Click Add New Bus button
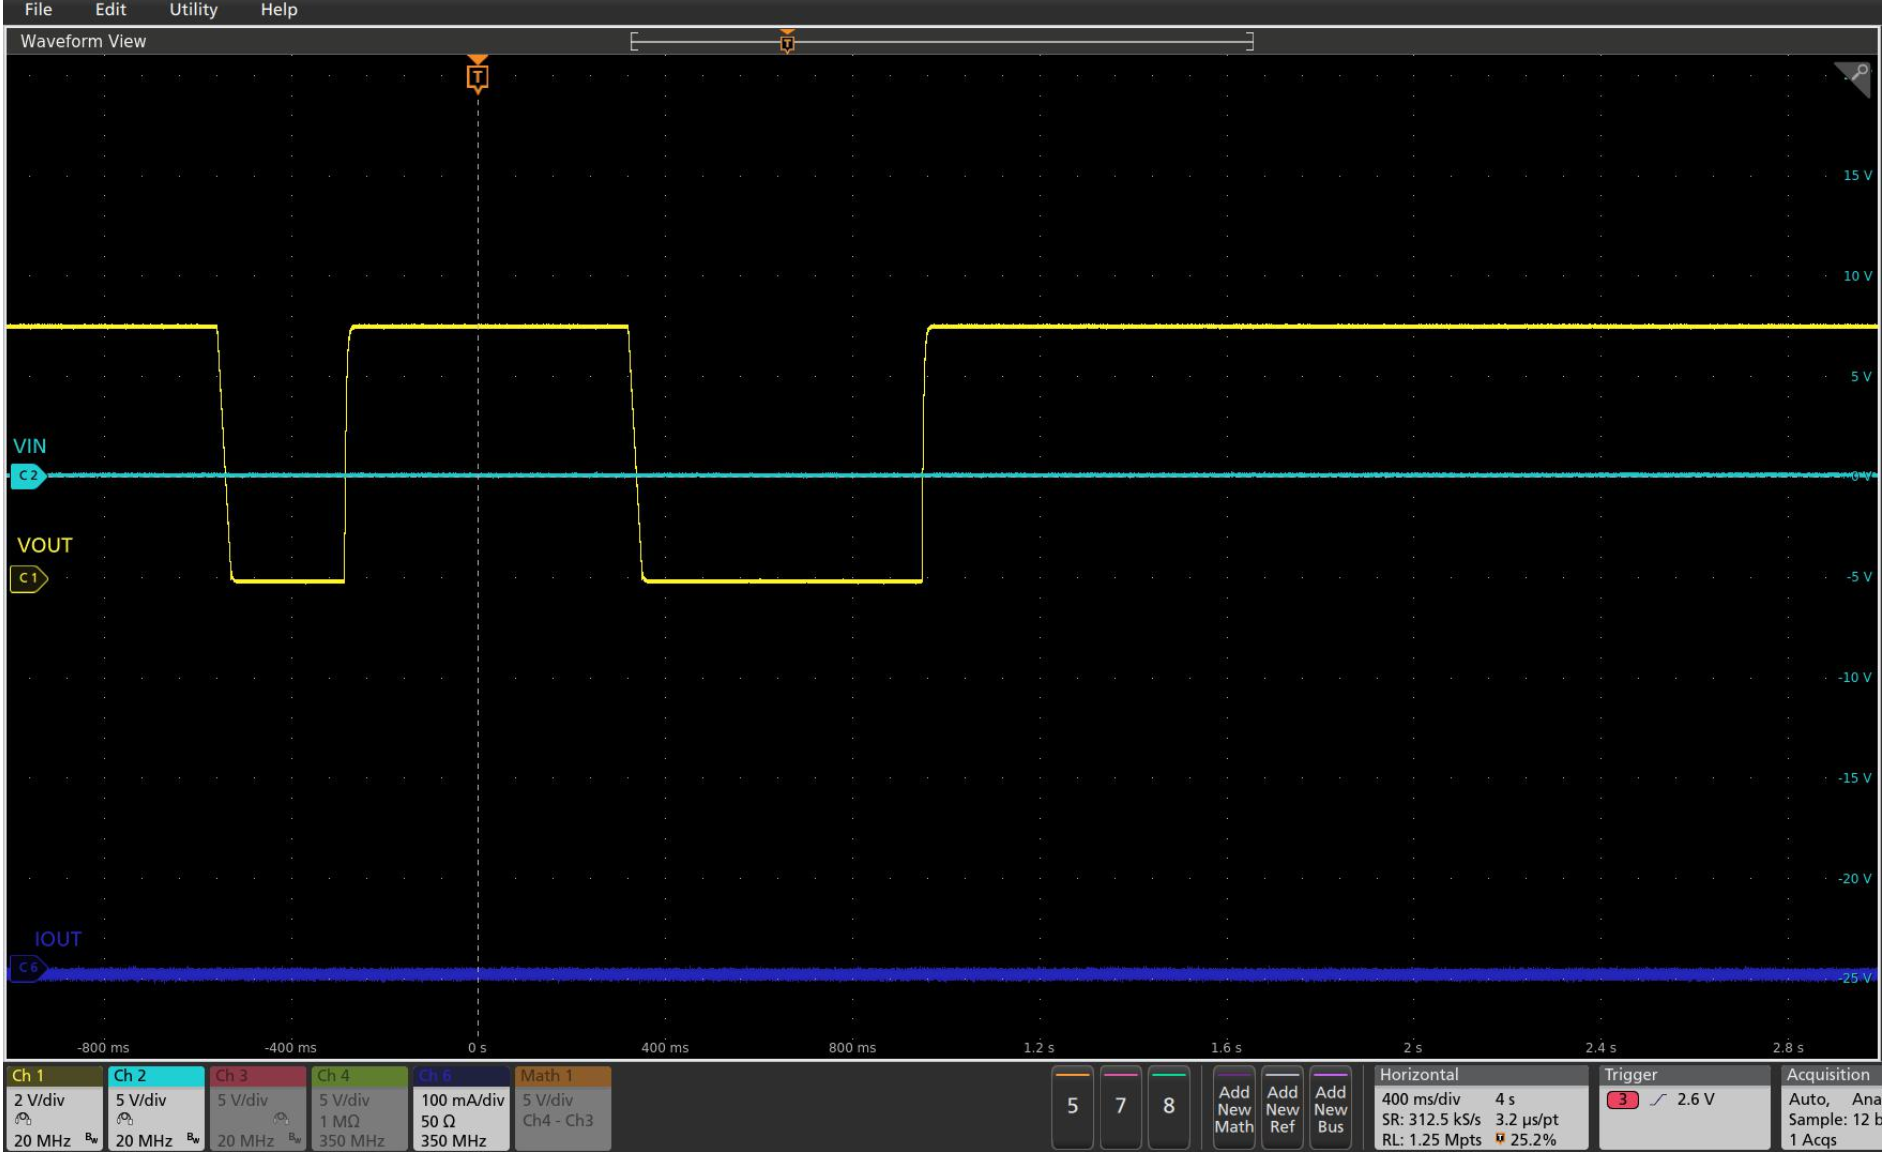The height and width of the screenshot is (1152, 1882). (1330, 1107)
